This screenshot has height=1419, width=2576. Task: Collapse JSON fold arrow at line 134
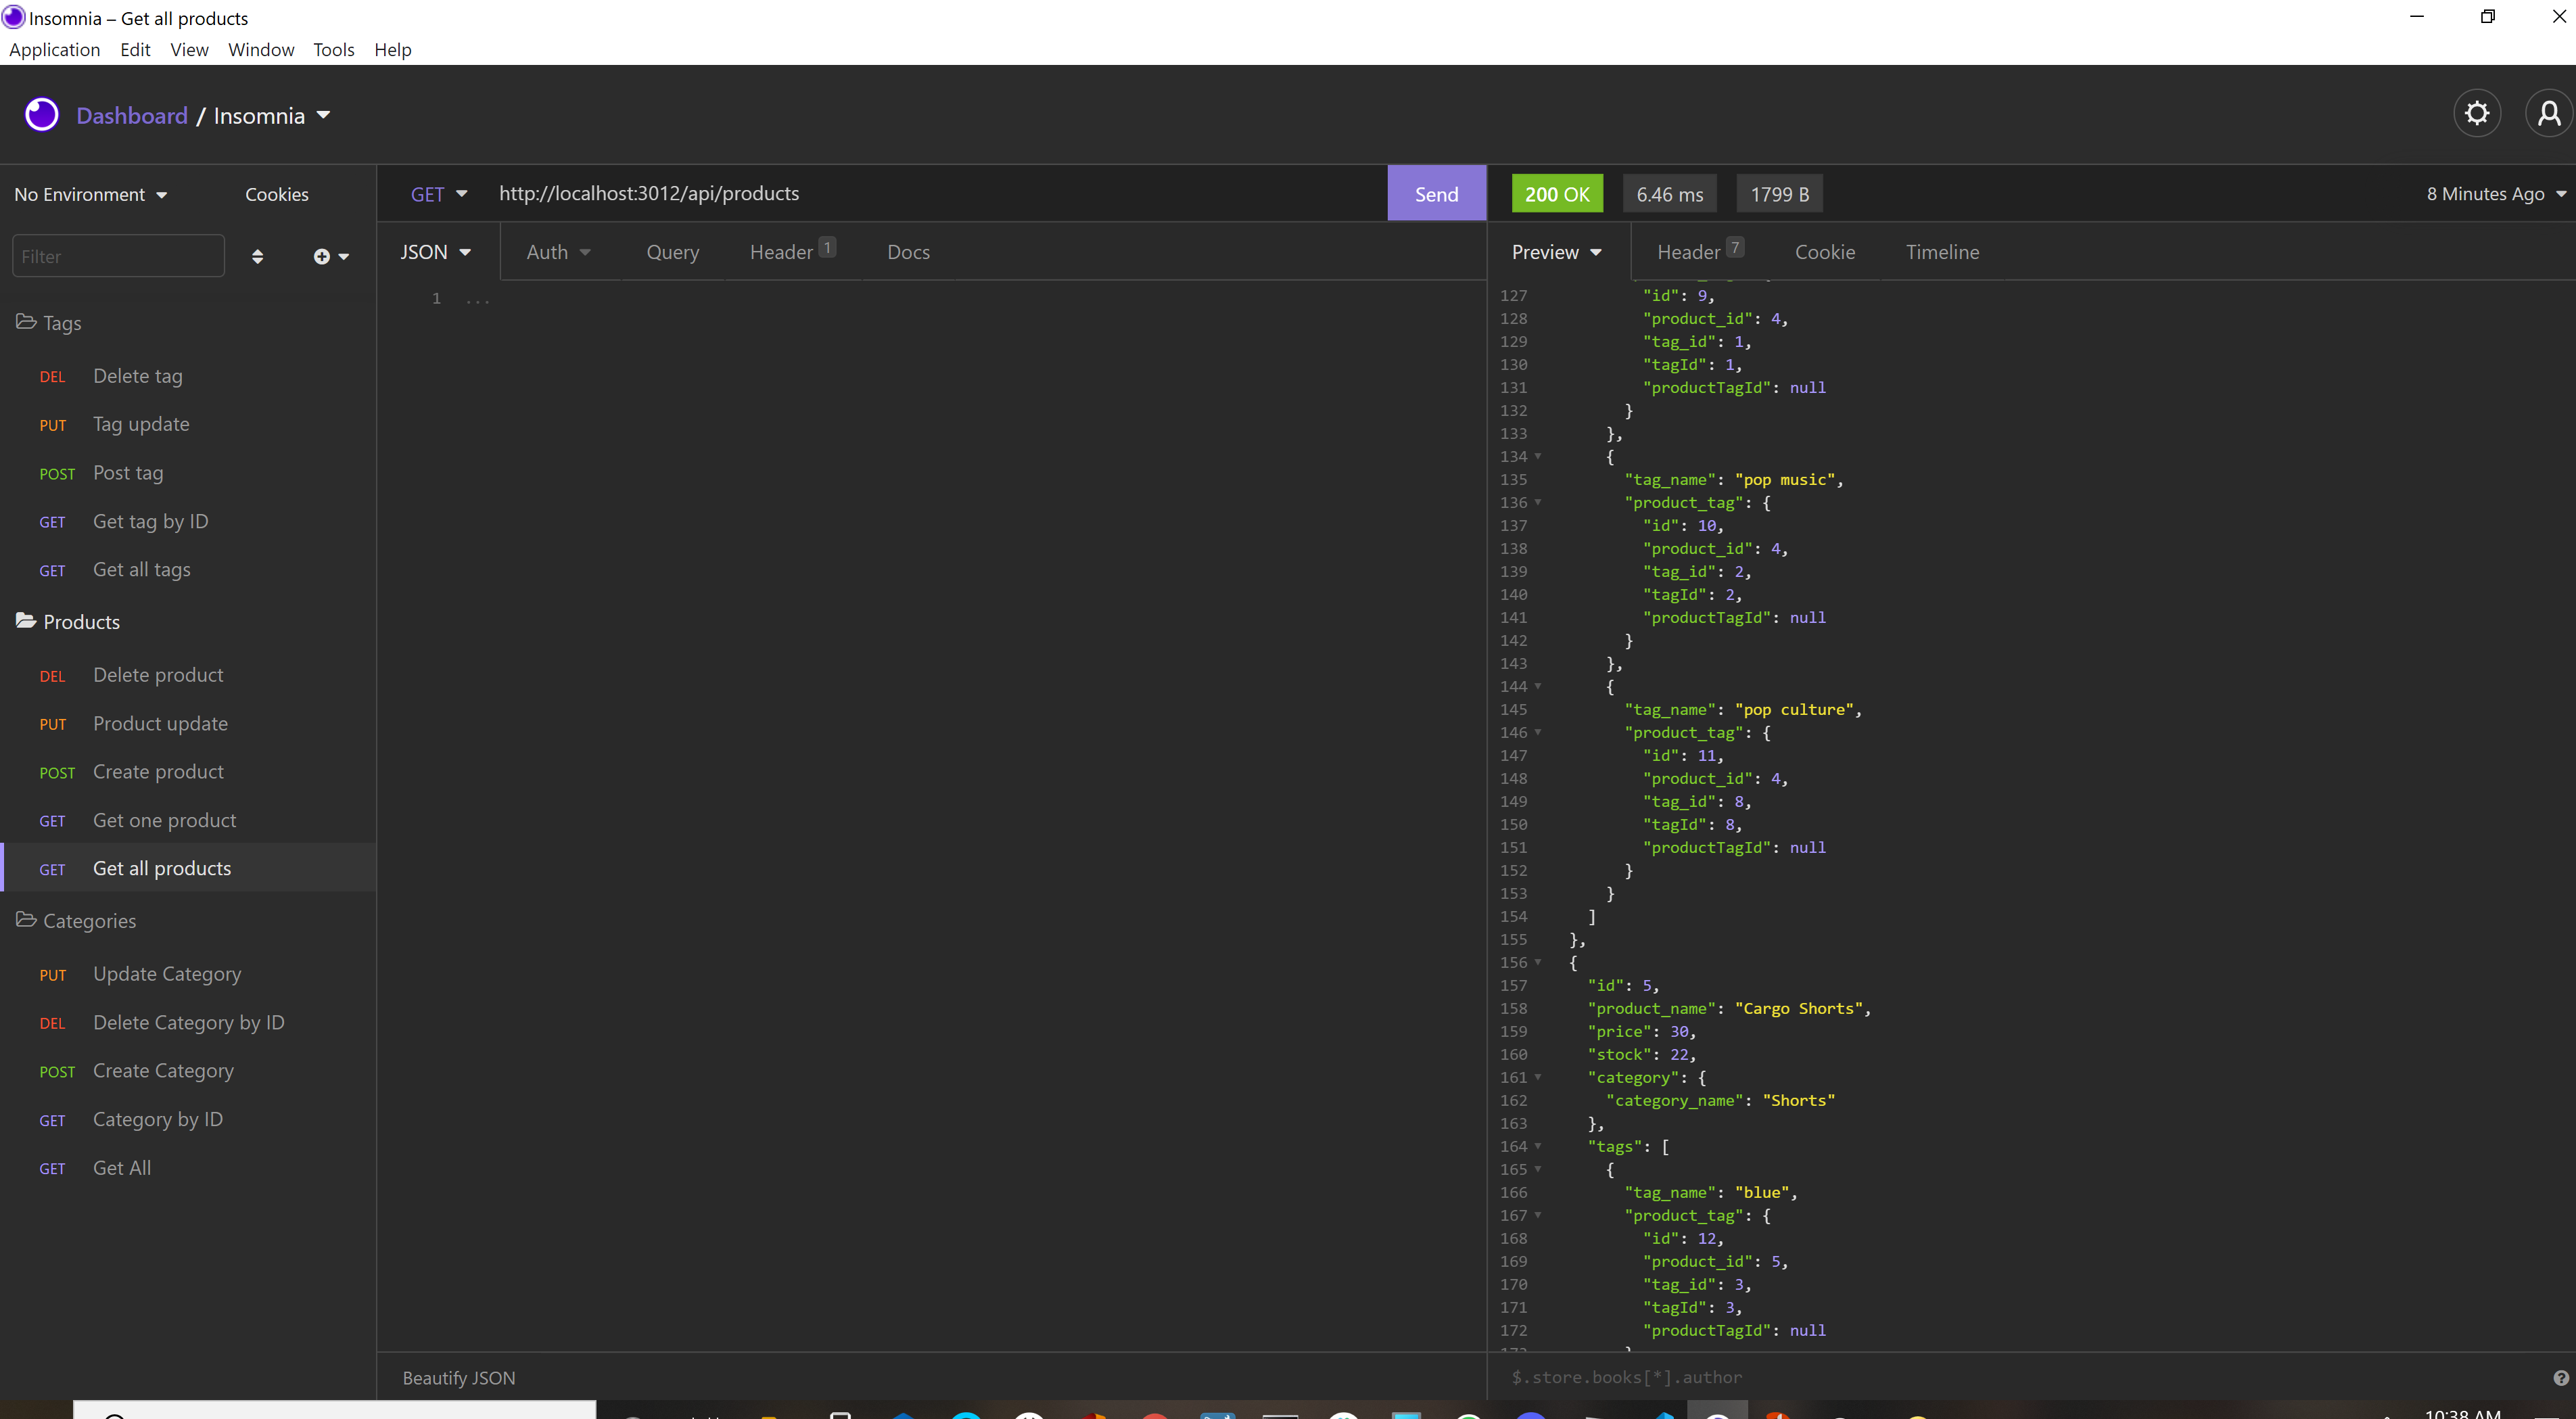click(1538, 456)
